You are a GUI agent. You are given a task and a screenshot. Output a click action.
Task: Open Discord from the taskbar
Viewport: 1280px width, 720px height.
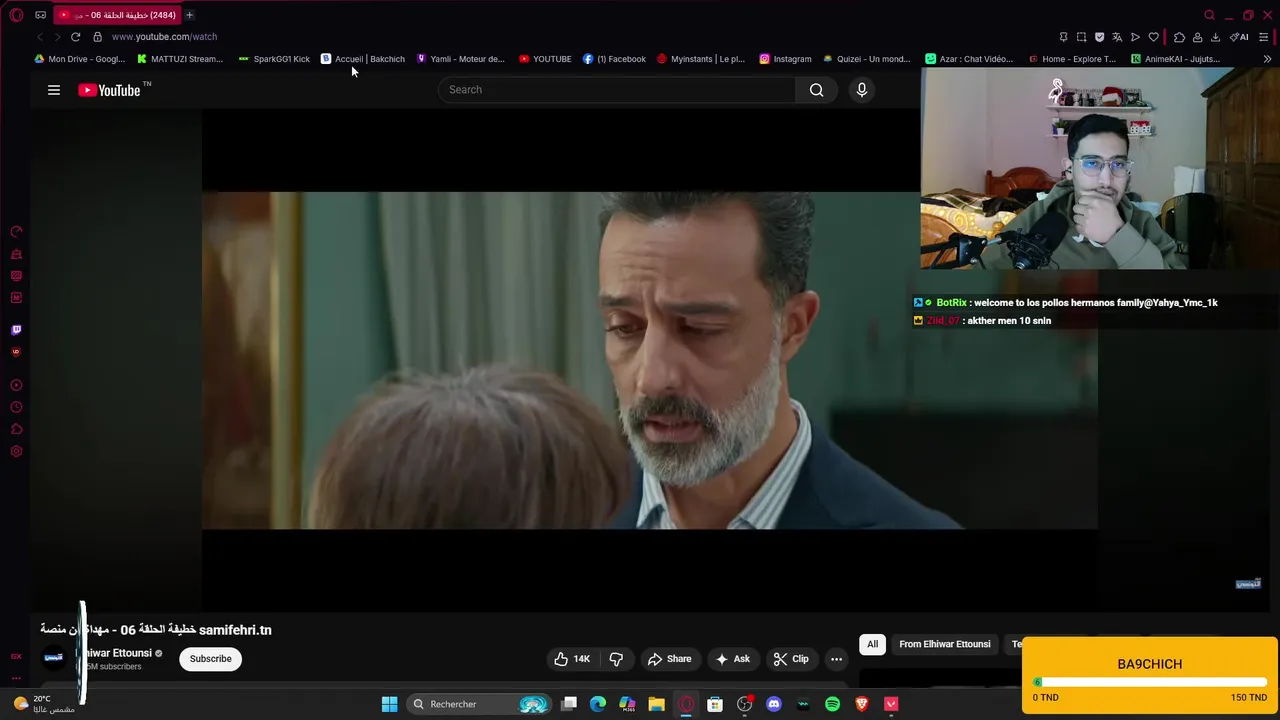point(773,704)
